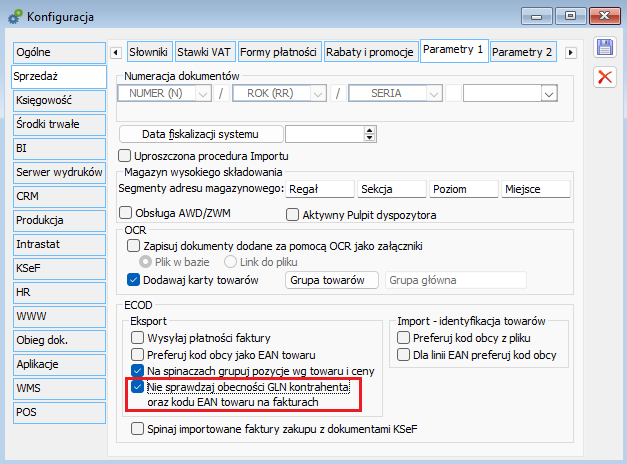The image size is (627, 464).
Task: Click the Konfiguracja gear icon in title bar
Action: click(x=15, y=17)
